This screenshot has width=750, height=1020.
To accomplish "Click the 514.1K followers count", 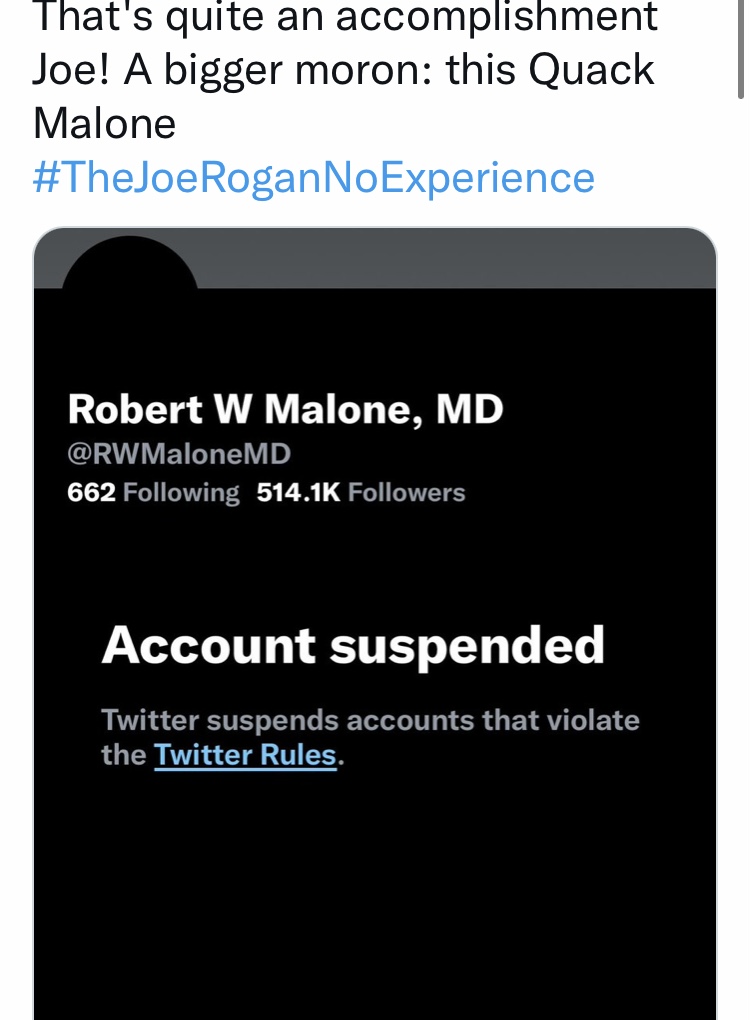I will point(299,492).
